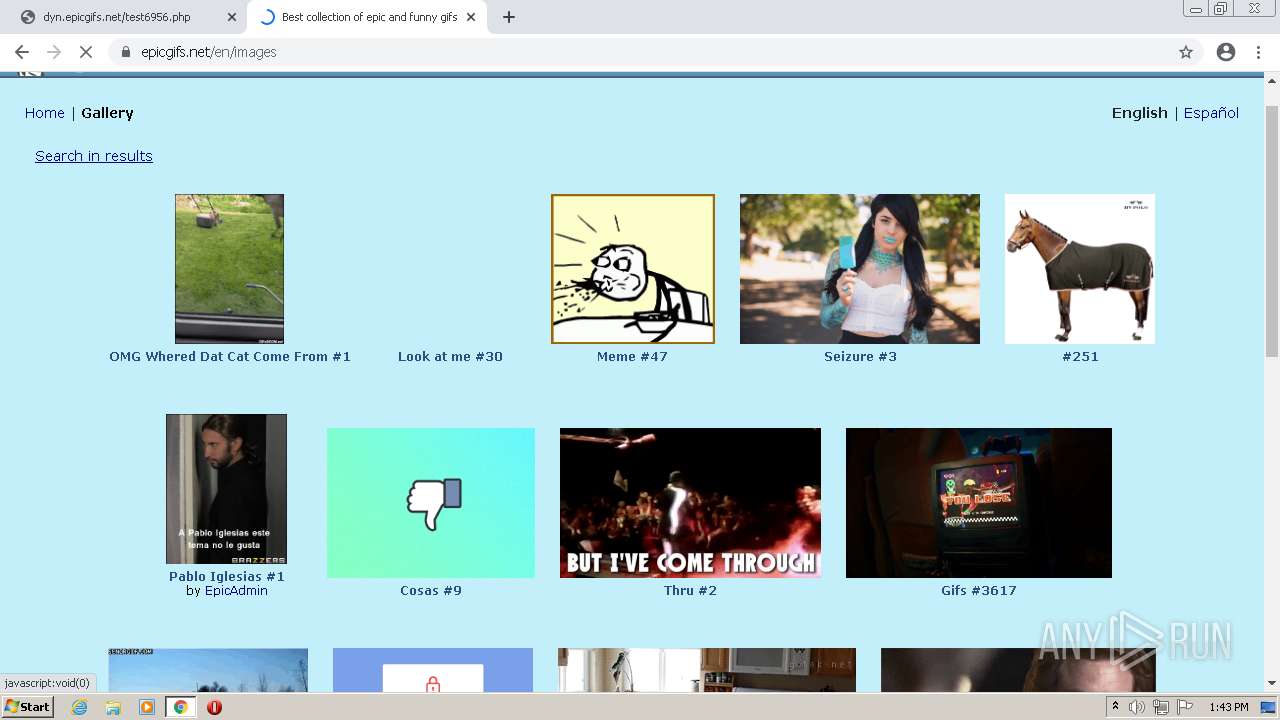Select Chrome taskbar icon
1280x720 pixels.
(180, 707)
